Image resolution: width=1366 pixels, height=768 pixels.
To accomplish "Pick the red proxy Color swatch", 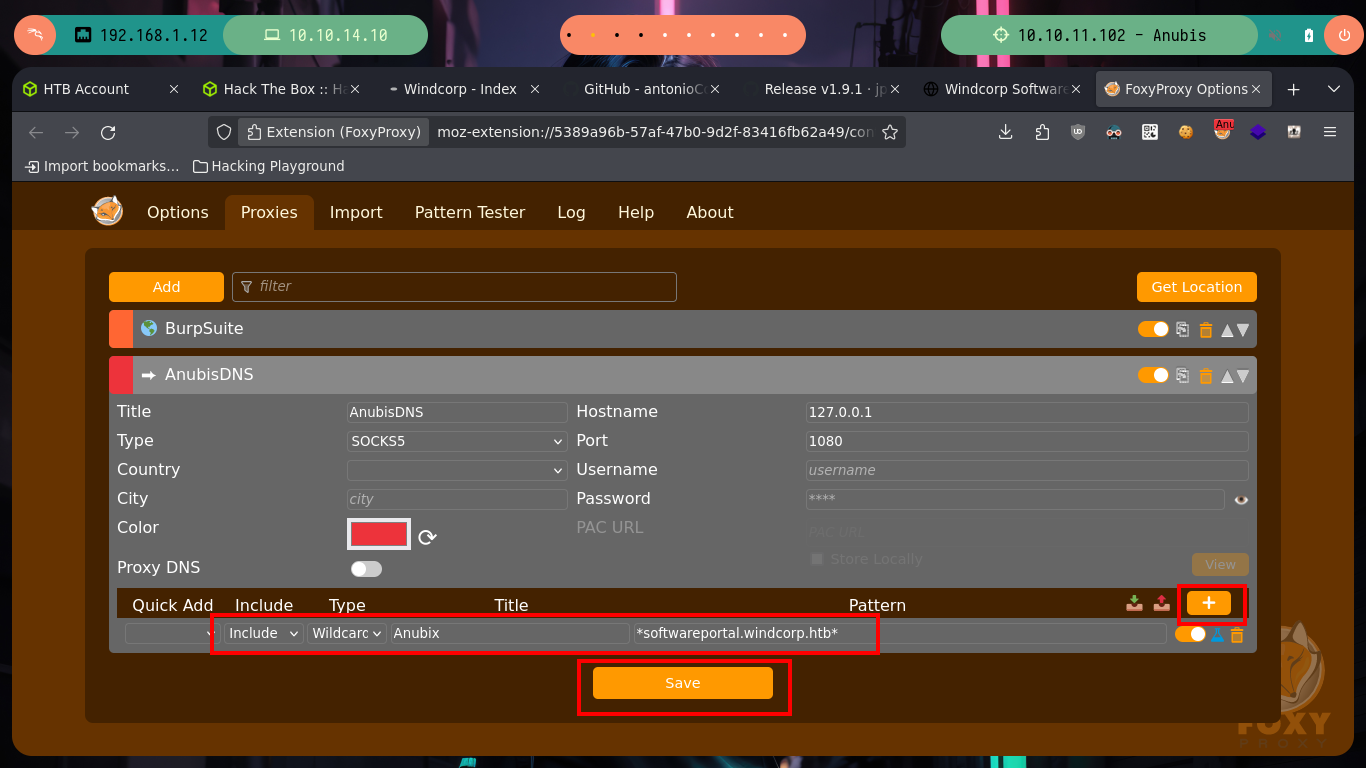I will (379, 534).
